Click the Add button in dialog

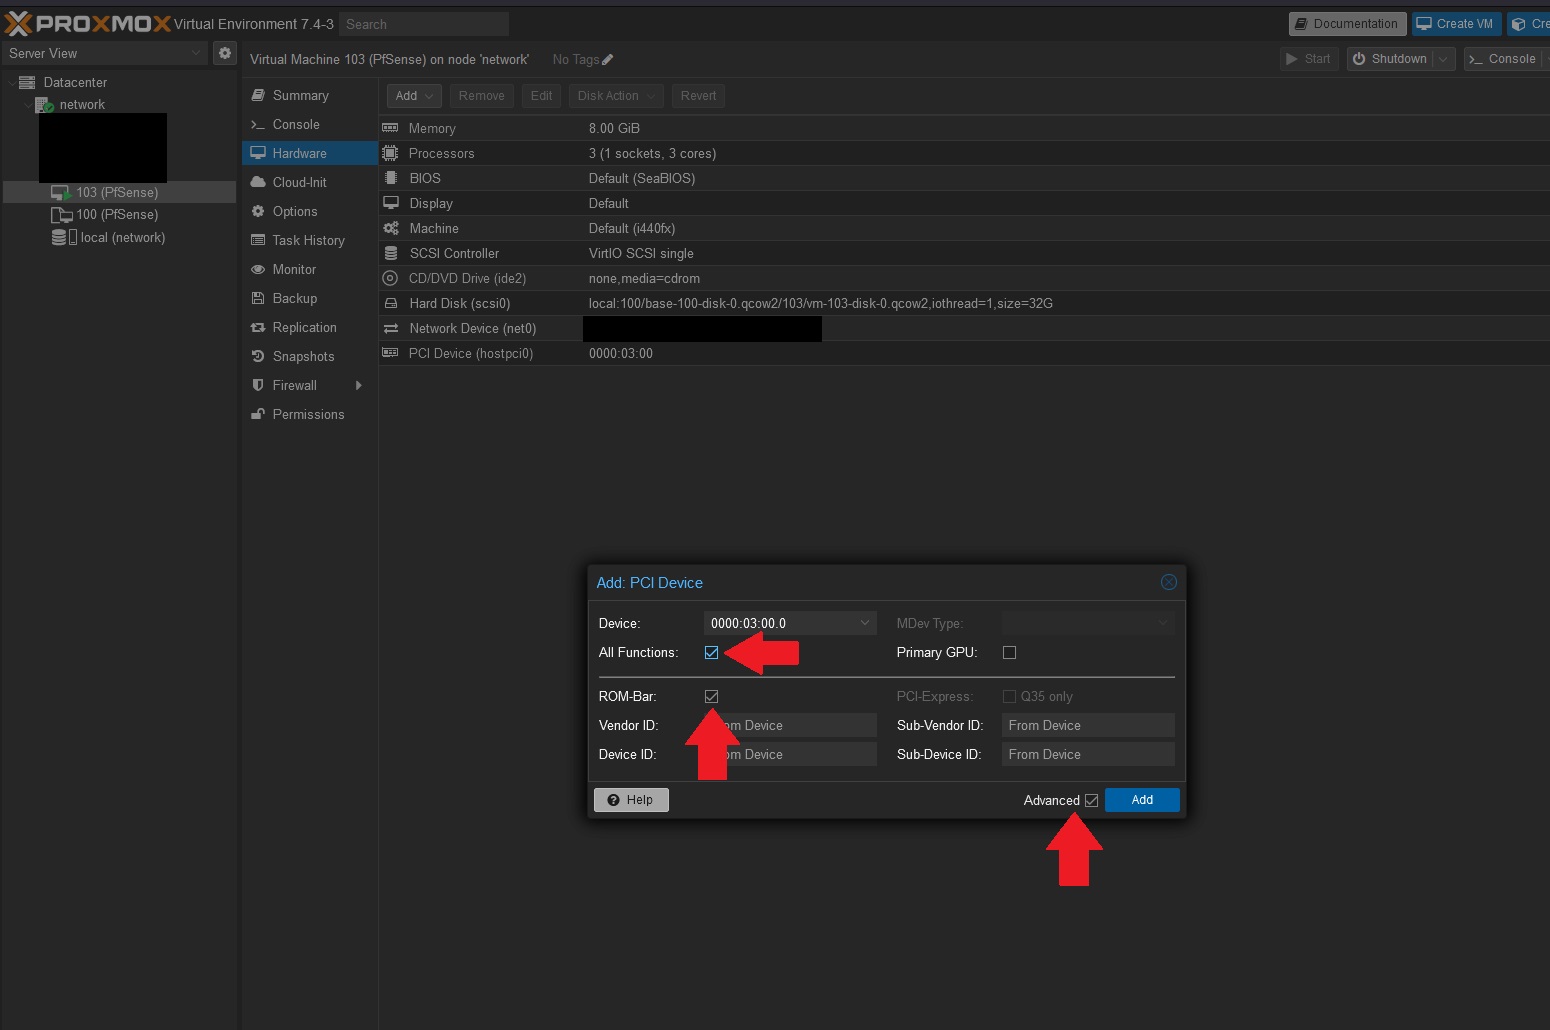point(1142,800)
